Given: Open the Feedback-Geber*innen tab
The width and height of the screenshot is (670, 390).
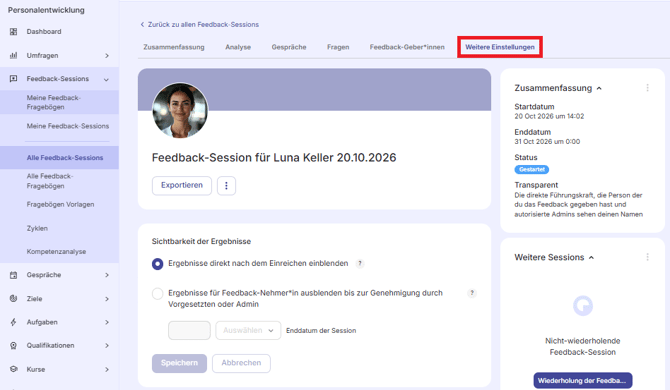Looking at the screenshot, I should 407,47.
